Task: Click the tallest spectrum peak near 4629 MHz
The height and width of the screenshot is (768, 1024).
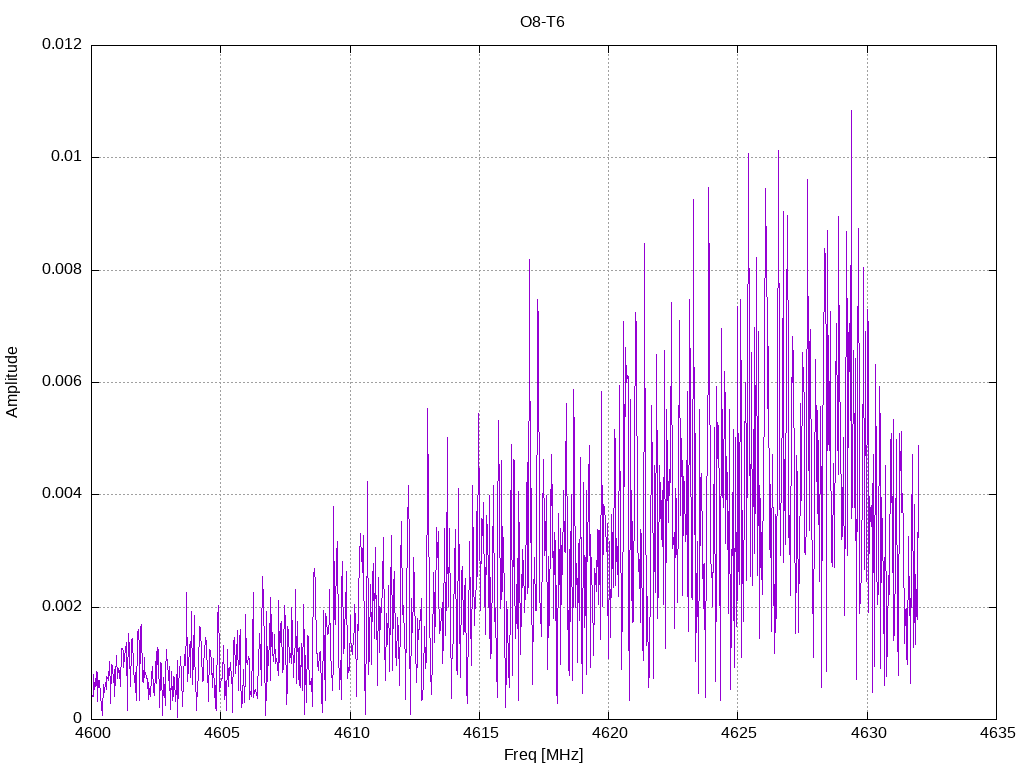Action: coord(851,111)
